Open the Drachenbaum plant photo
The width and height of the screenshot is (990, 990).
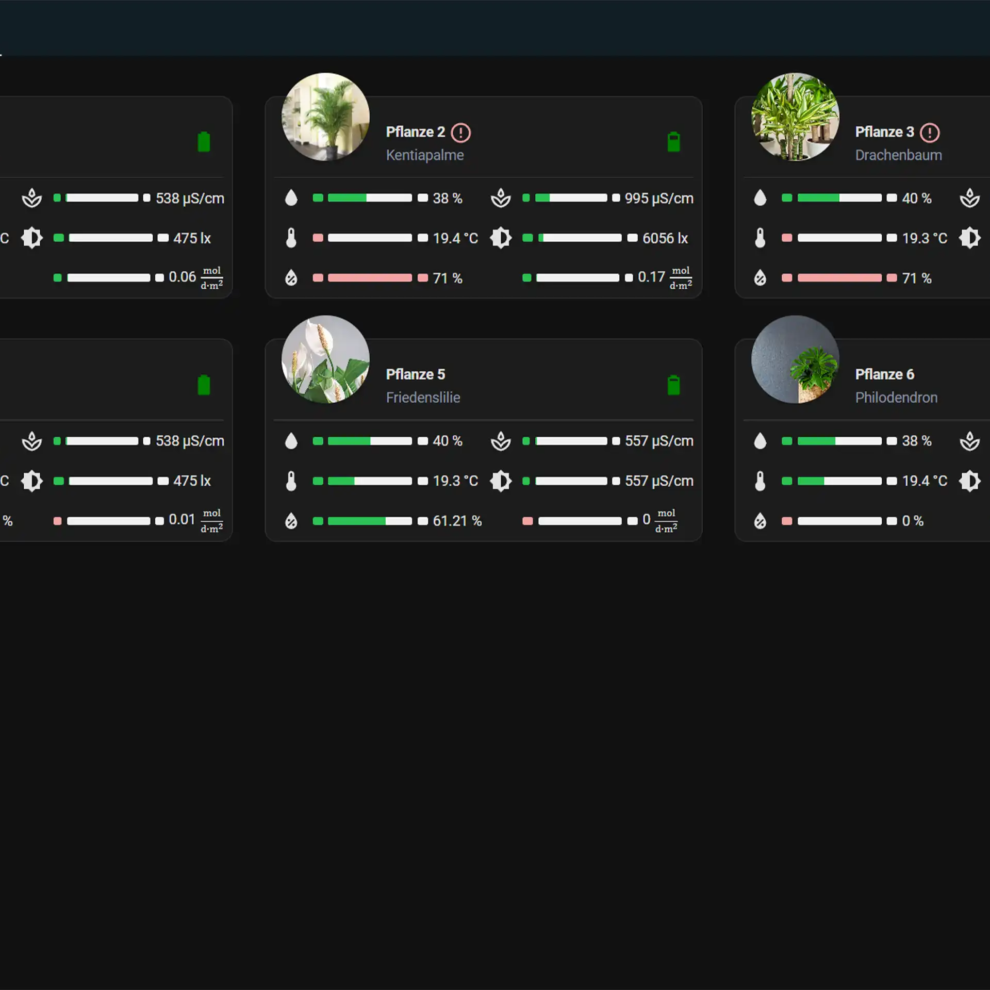point(795,117)
